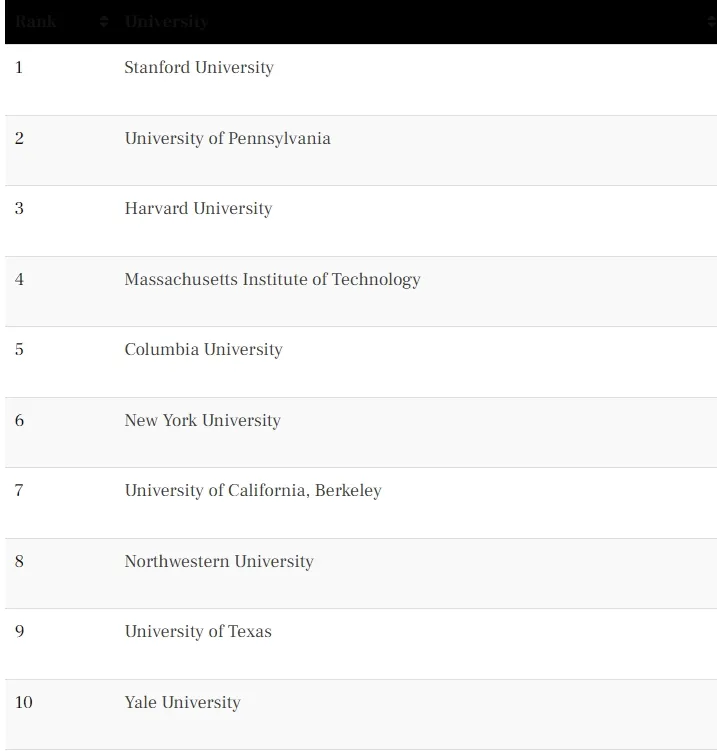Choose the Harvard University entry
The image size is (717, 751).
[x=198, y=208]
